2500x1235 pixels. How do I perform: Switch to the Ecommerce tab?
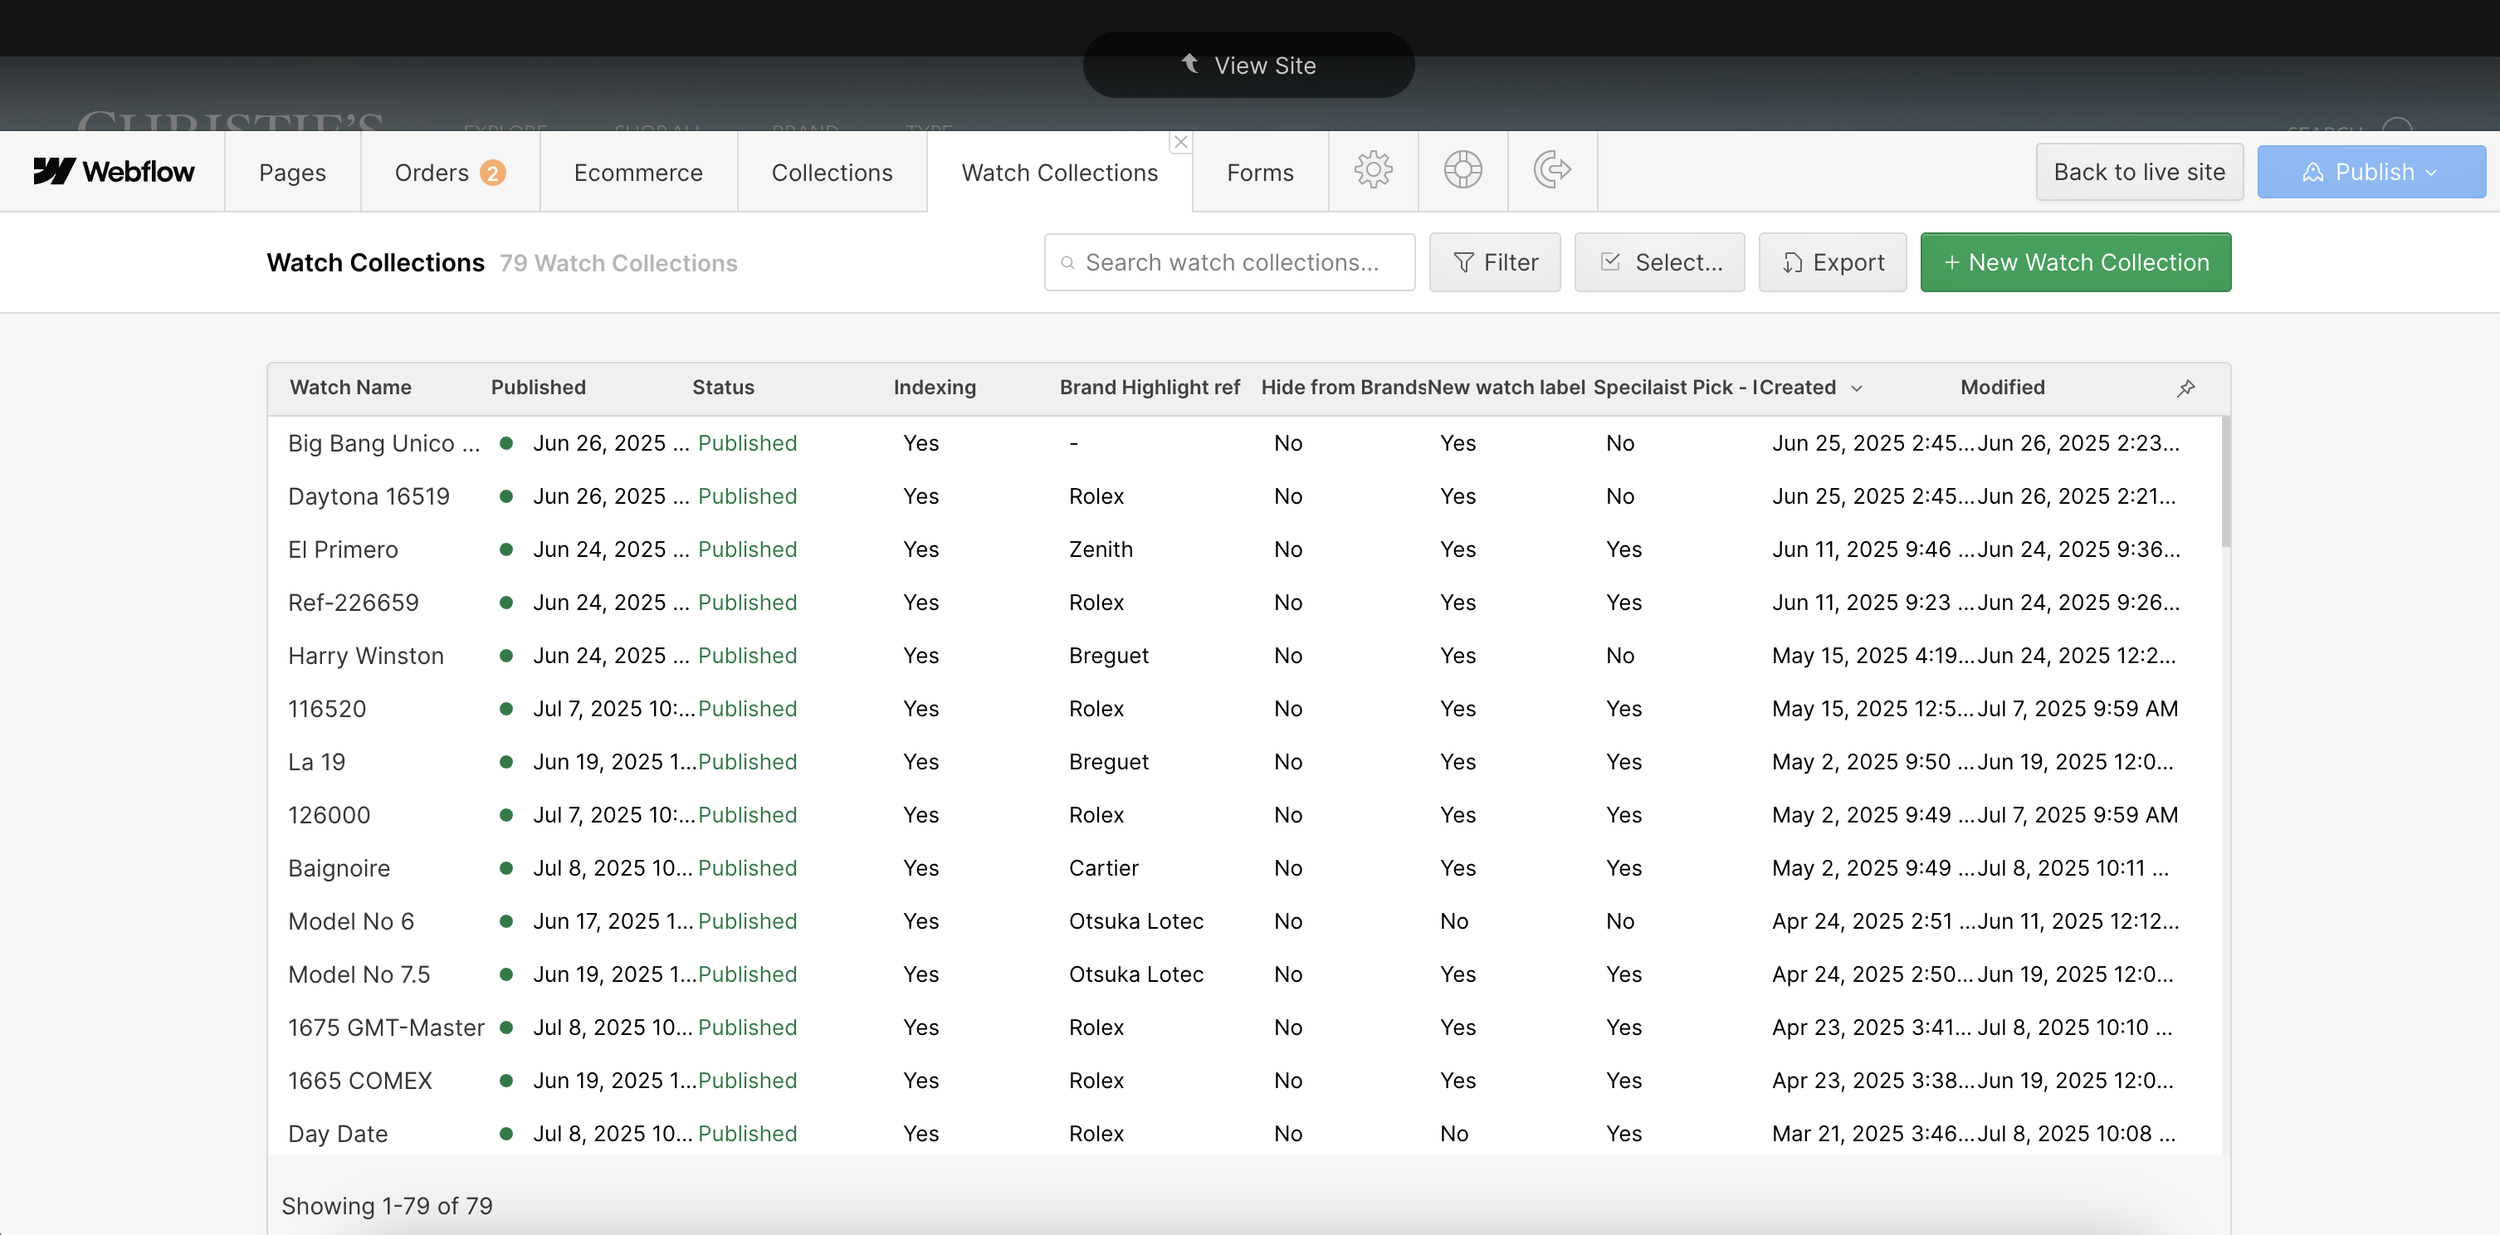pyautogui.click(x=639, y=172)
